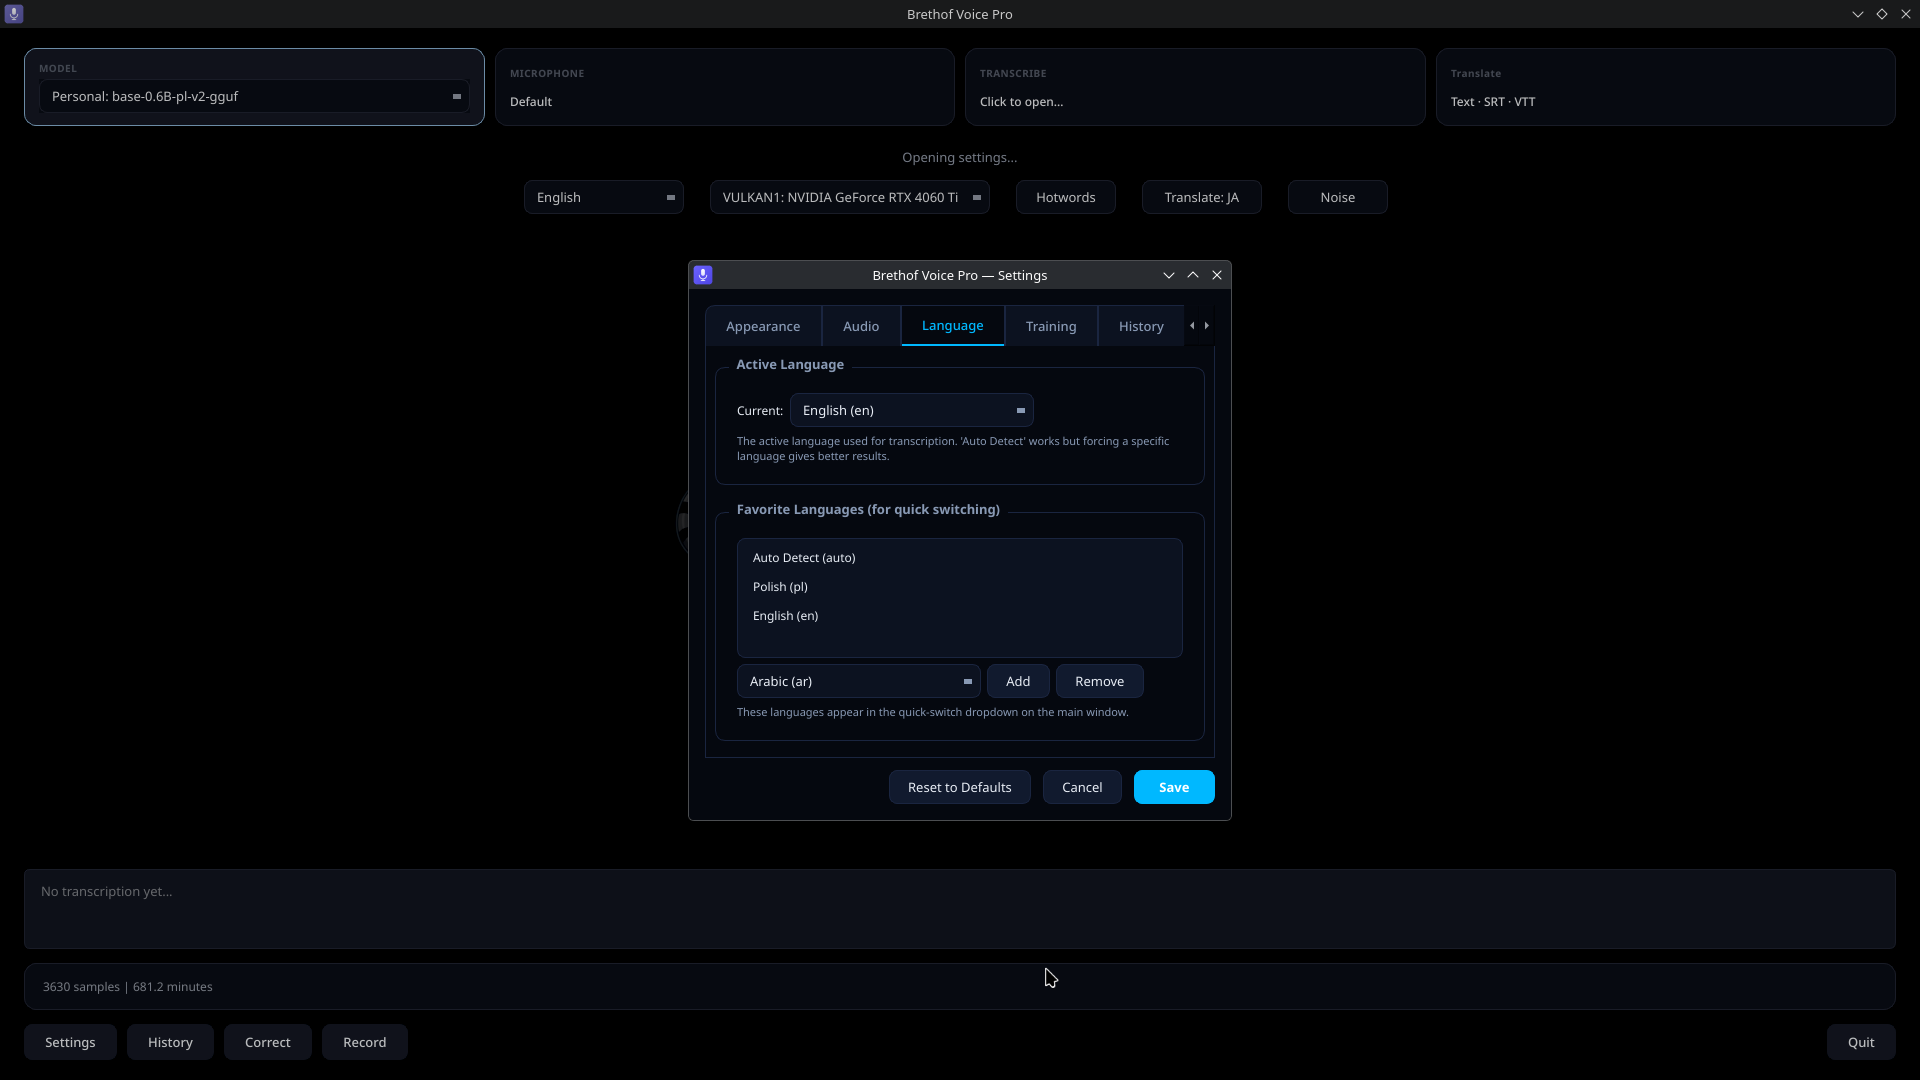Select Auto Detect (auto) in favorites list
1920x1080 pixels.
click(x=960, y=558)
